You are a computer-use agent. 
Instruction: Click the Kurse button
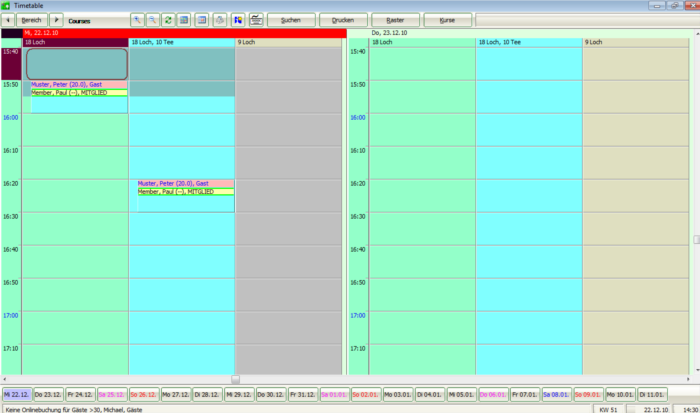tap(447, 20)
